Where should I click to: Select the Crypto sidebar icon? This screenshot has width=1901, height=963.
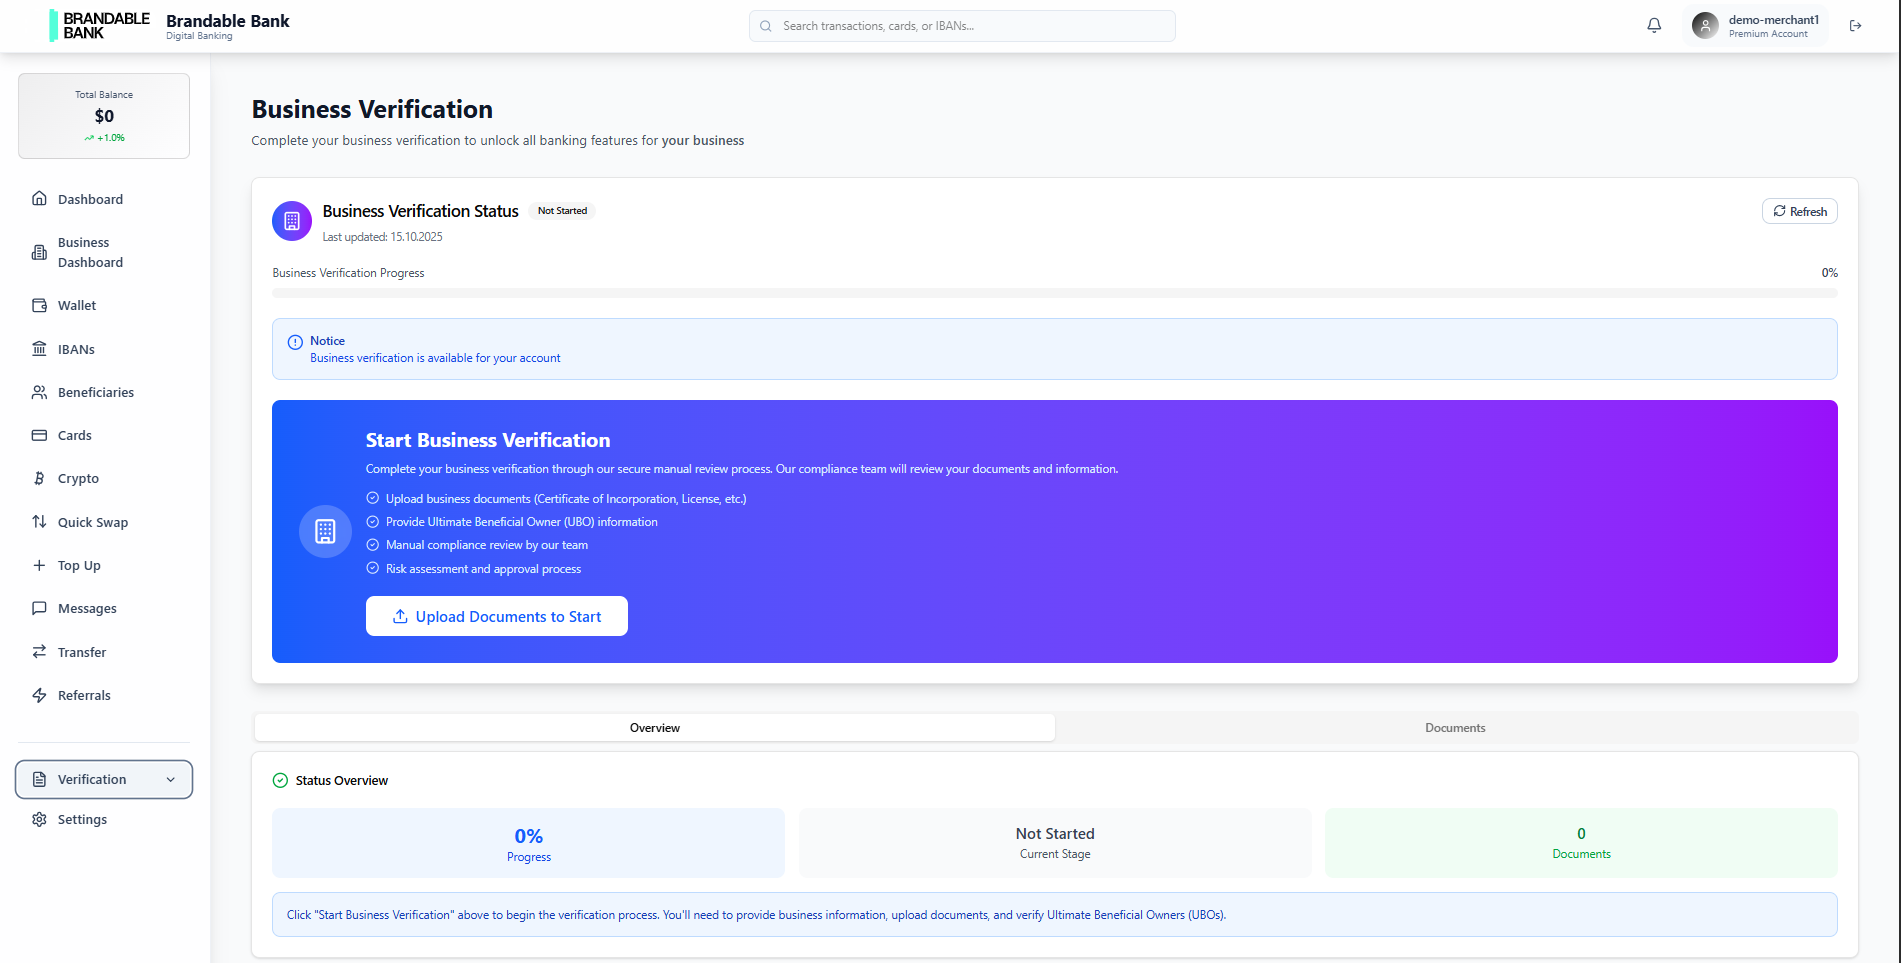[x=39, y=478]
